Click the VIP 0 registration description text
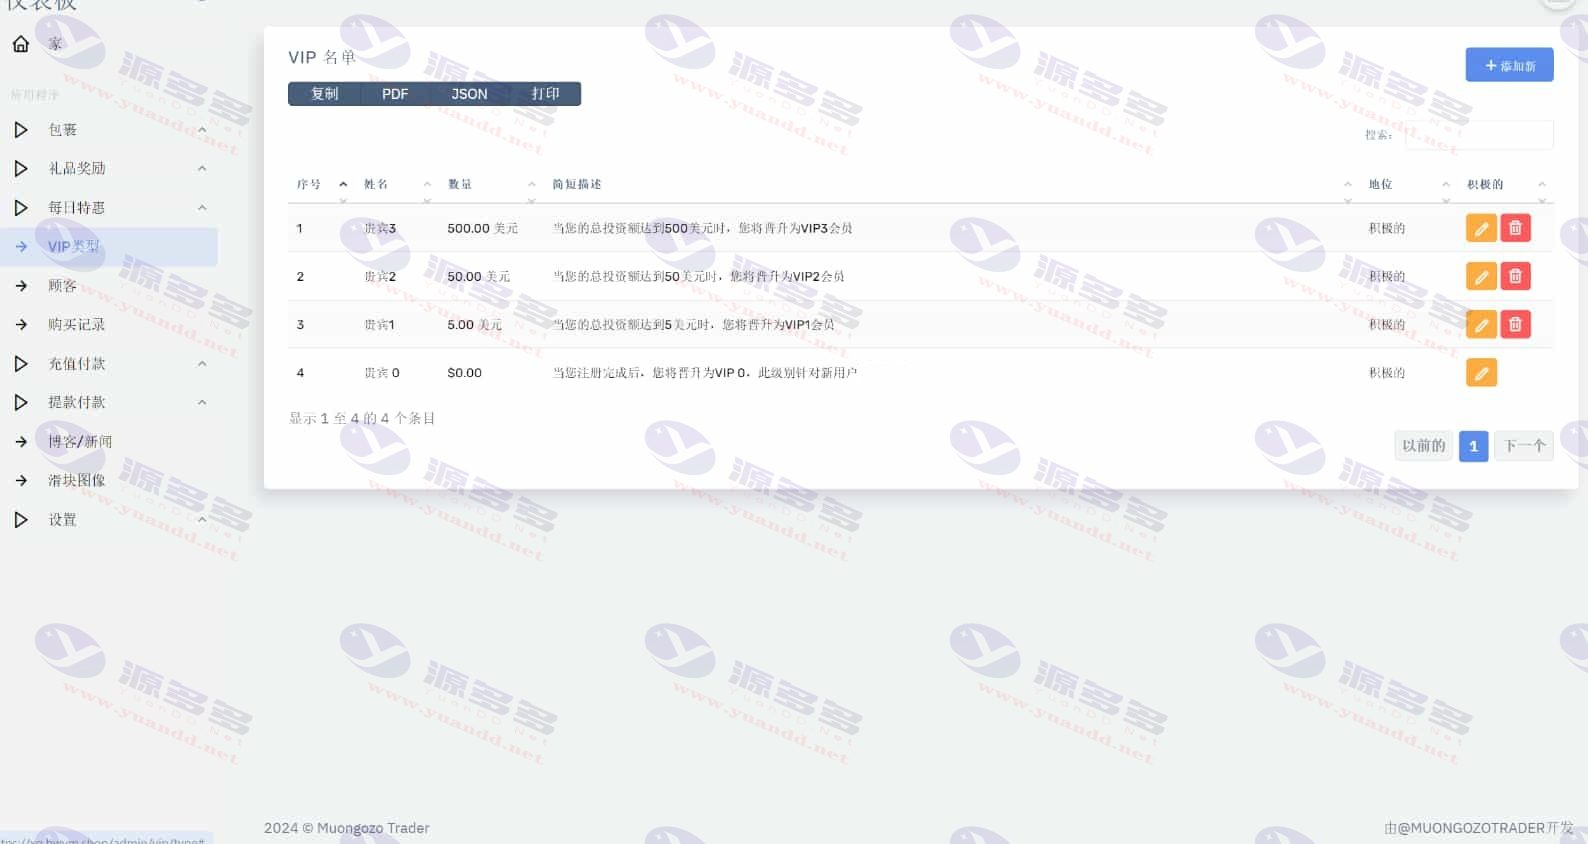The height and width of the screenshot is (844, 1588). (x=705, y=373)
